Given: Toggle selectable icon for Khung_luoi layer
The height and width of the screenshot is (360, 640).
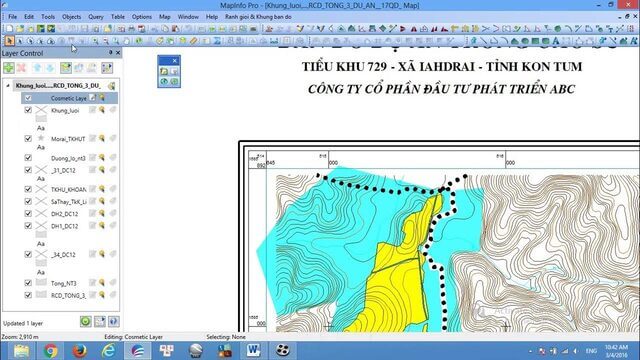Looking at the screenshot, I should pyautogui.click(x=102, y=110).
